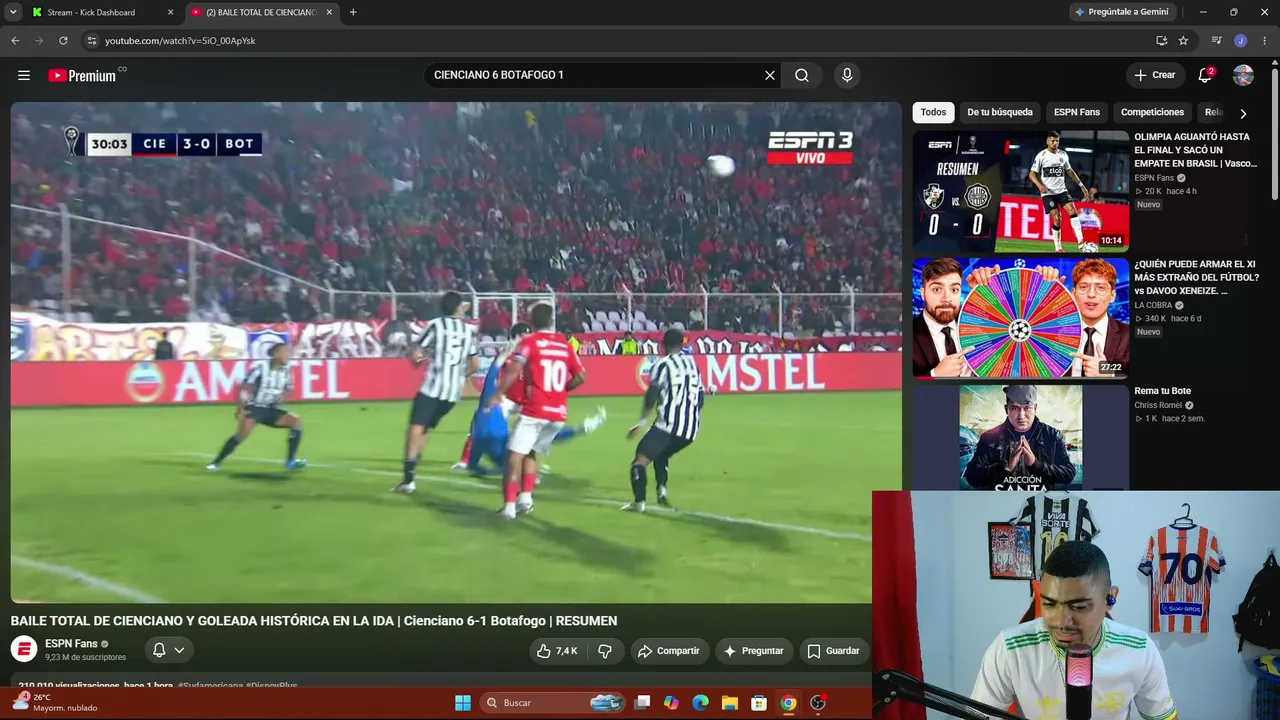Viewport: 1280px width, 720px height.
Task: Open the YouTube hamburger guide menu
Action: [x=24, y=75]
